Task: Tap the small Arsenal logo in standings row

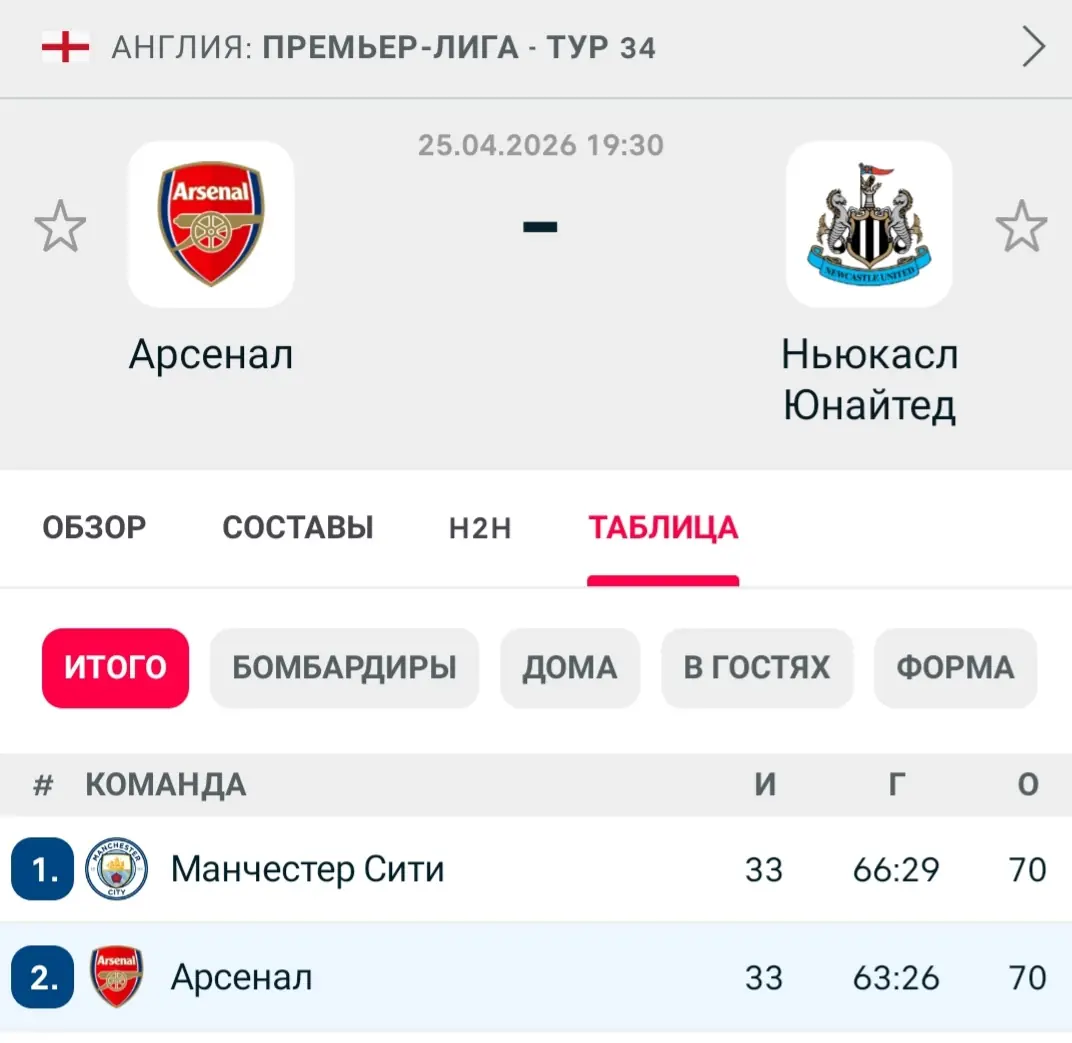Action: [116, 977]
